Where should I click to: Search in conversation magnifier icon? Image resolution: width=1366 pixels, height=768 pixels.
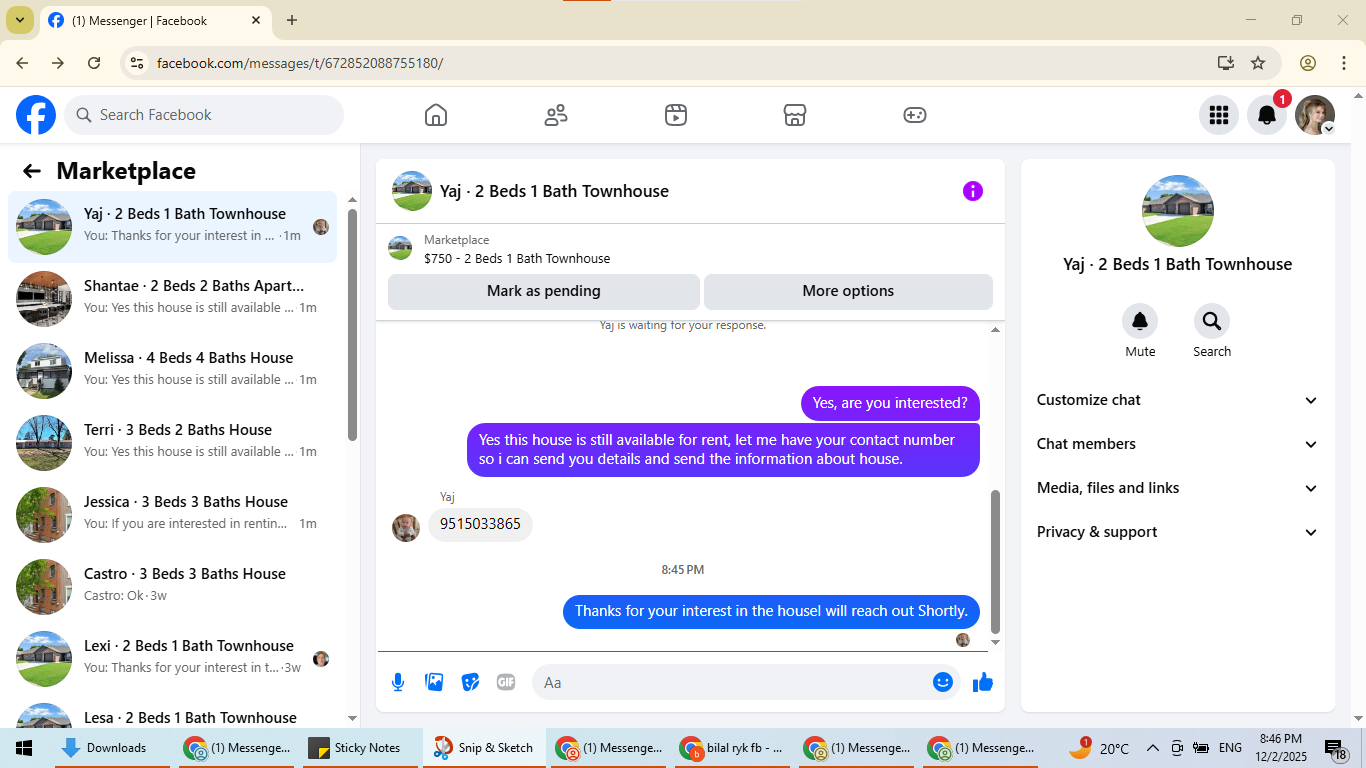pos(1212,321)
